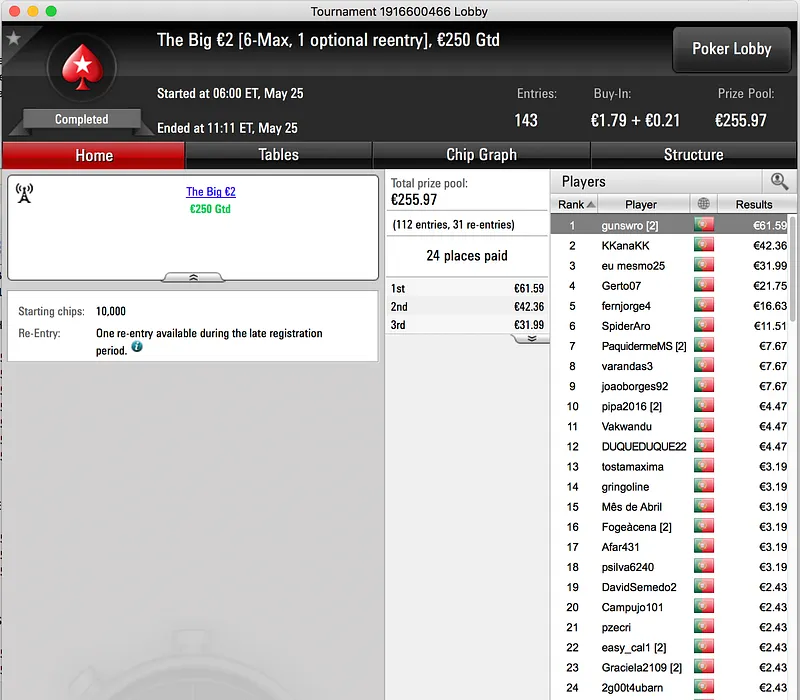The image size is (800, 700).
Task: Click the PokerStars spade logo
Action: [x=82, y=67]
